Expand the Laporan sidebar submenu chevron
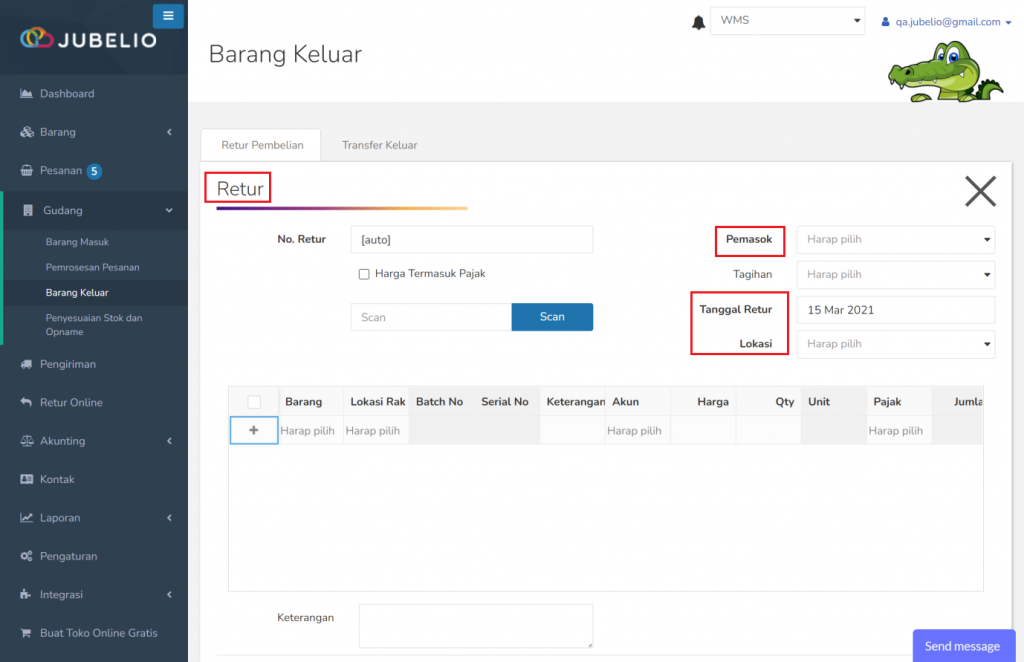This screenshot has height=662, width=1024. click(x=169, y=518)
